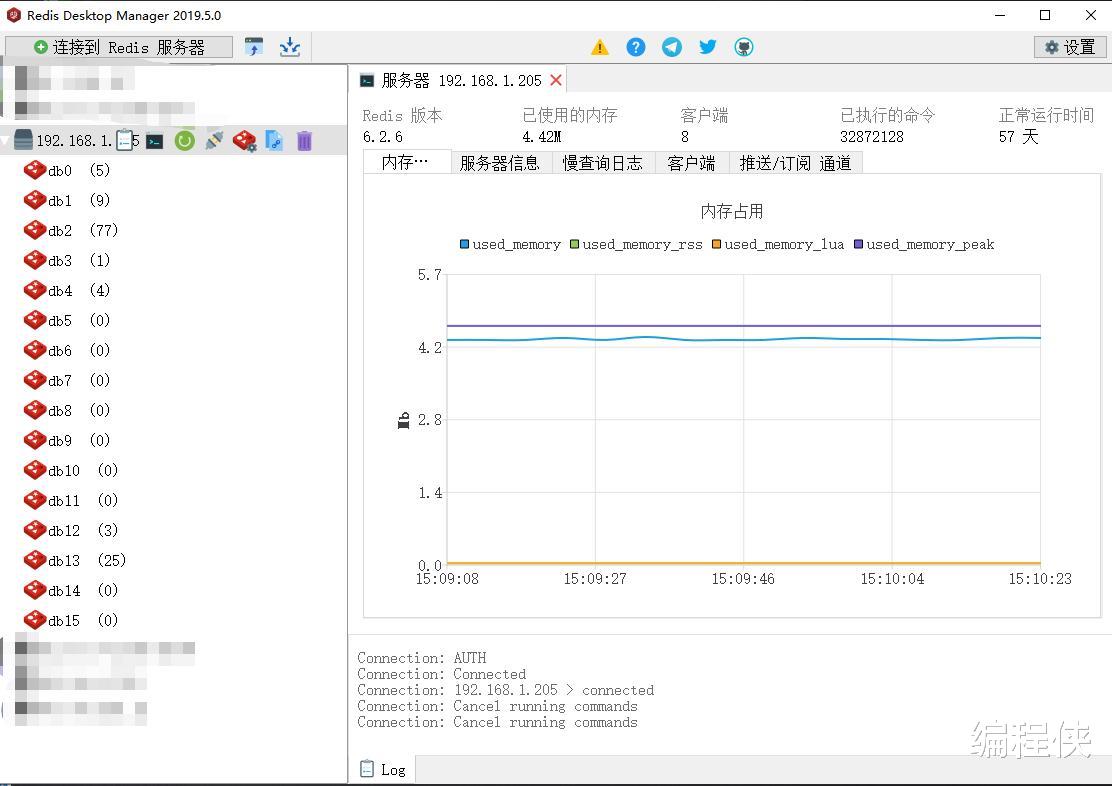Click the db9 red database icon
Screen dimensions: 1112x786
pos(35,440)
